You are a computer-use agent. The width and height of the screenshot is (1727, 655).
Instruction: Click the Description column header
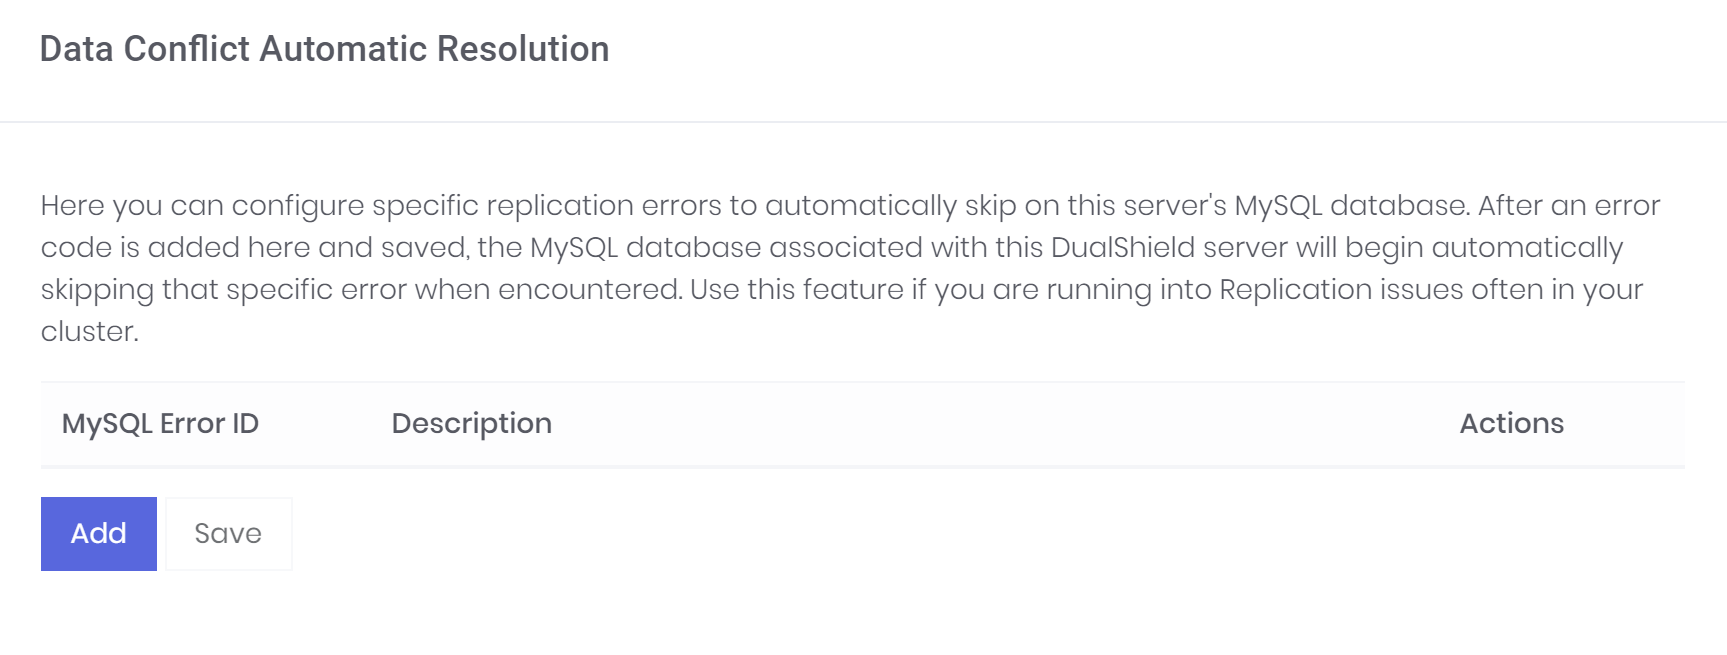click(x=471, y=424)
